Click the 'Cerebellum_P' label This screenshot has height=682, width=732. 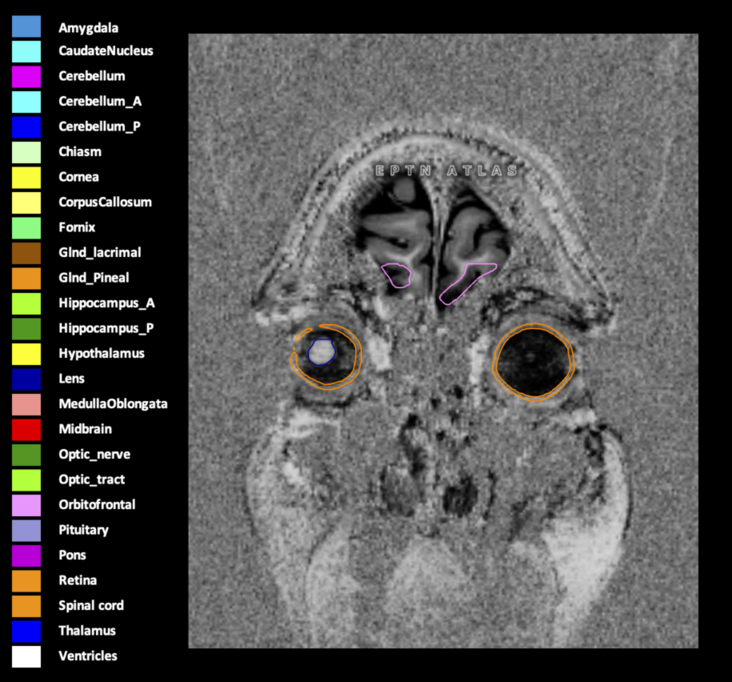pyautogui.click(x=99, y=127)
